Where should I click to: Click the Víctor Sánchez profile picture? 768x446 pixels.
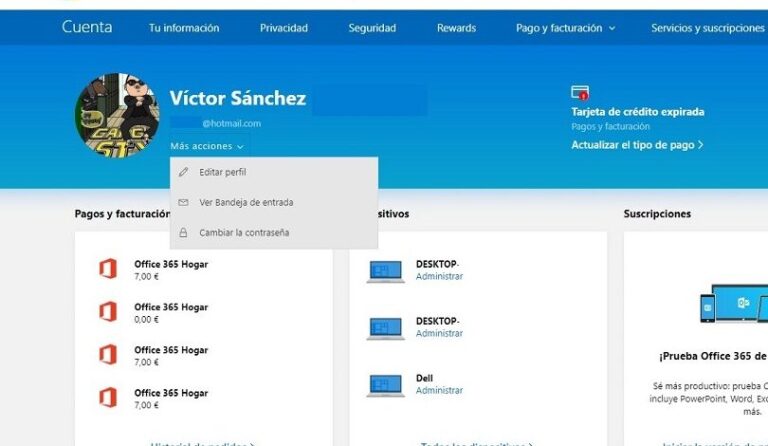coord(117,116)
